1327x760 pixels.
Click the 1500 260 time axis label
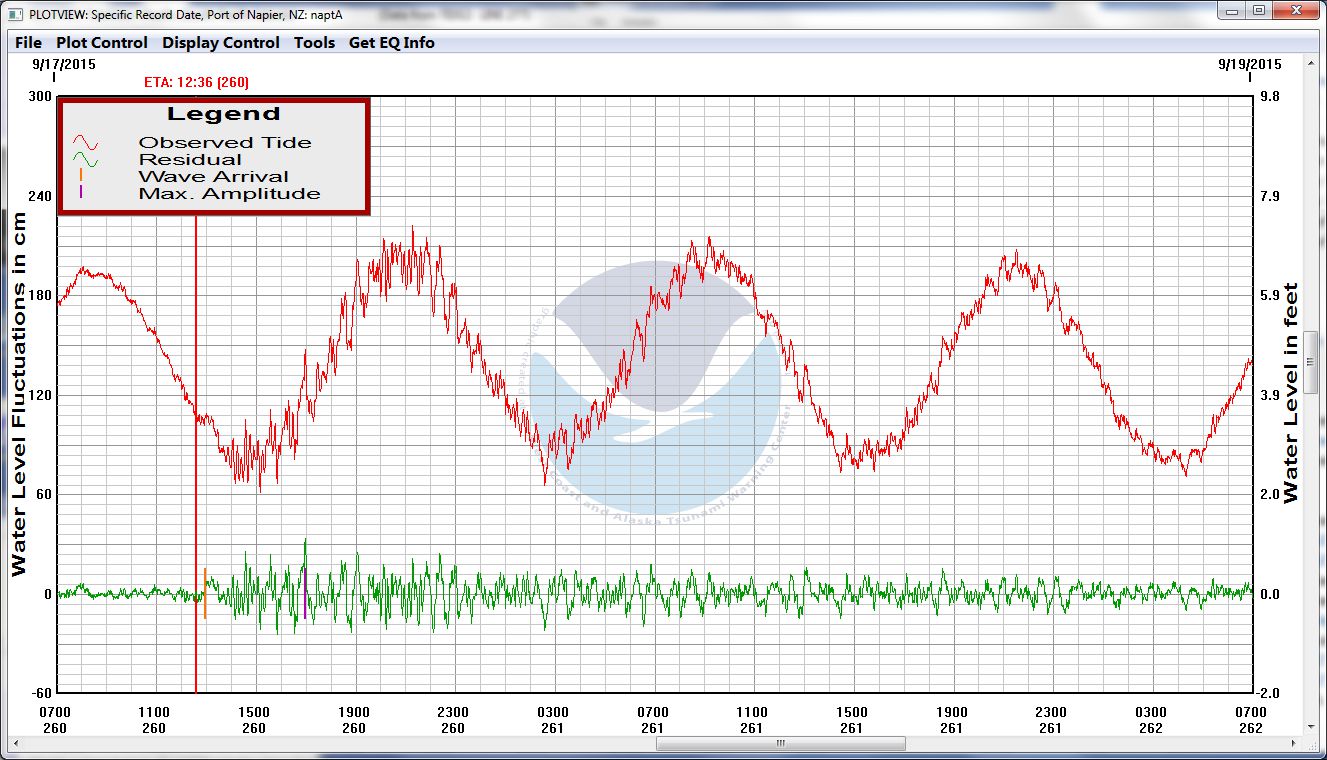click(254, 720)
